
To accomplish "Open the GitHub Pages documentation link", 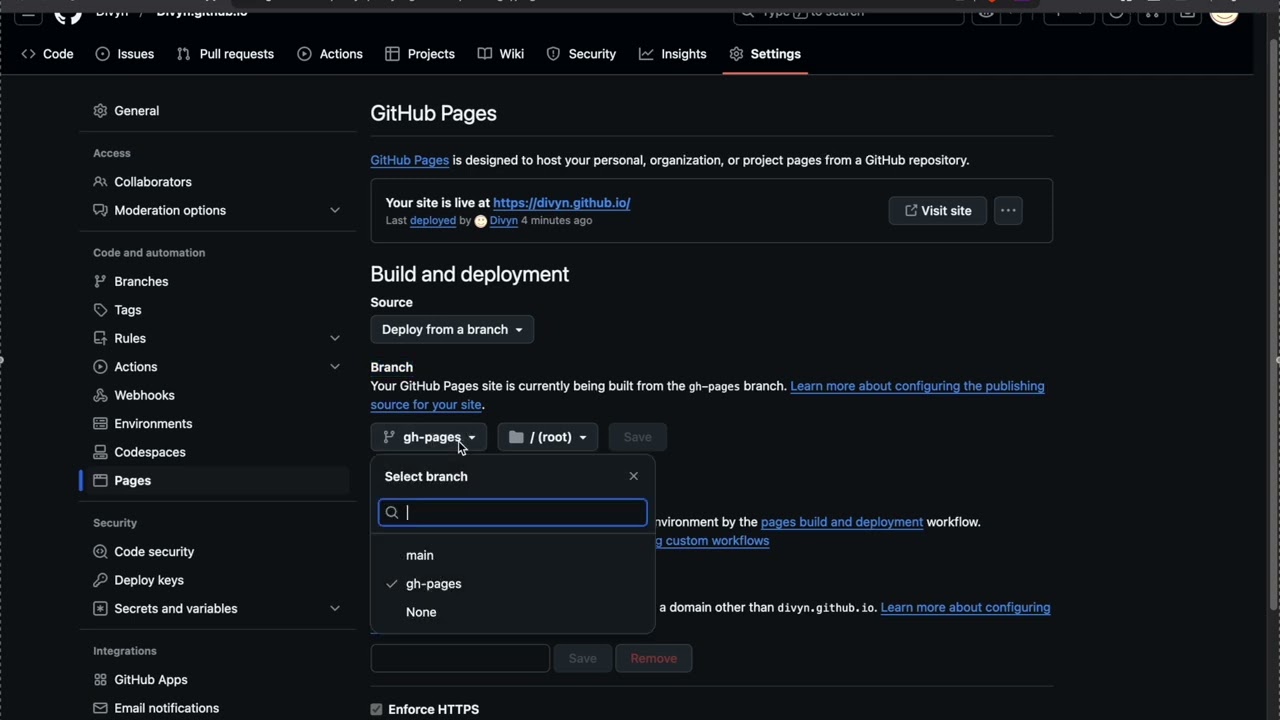I will 409,160.
